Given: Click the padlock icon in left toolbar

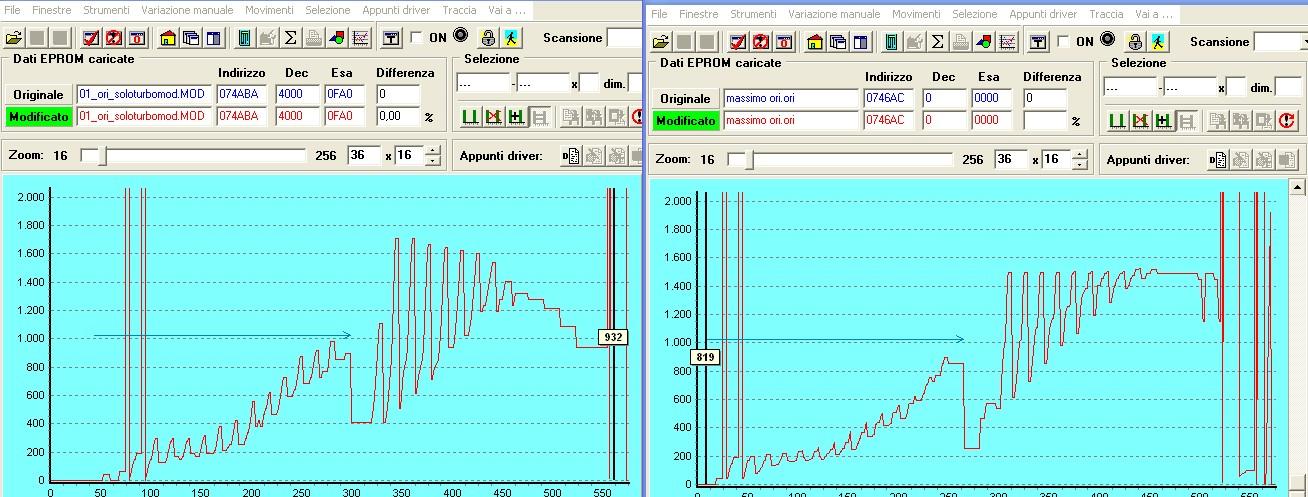Looking at the screenshot, I should coord(488,38).
